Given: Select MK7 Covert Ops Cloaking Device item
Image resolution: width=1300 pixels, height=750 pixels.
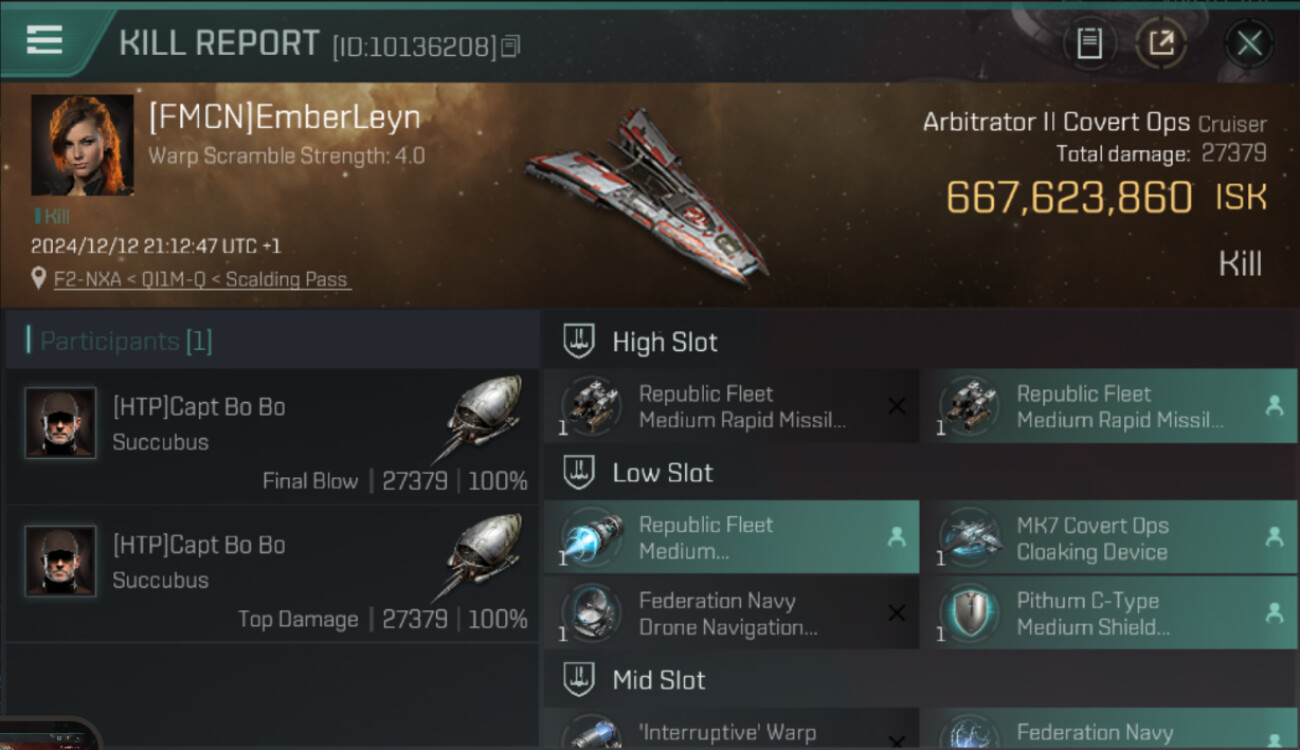Looking at the screenshot, I should (x=1109, y=537).
